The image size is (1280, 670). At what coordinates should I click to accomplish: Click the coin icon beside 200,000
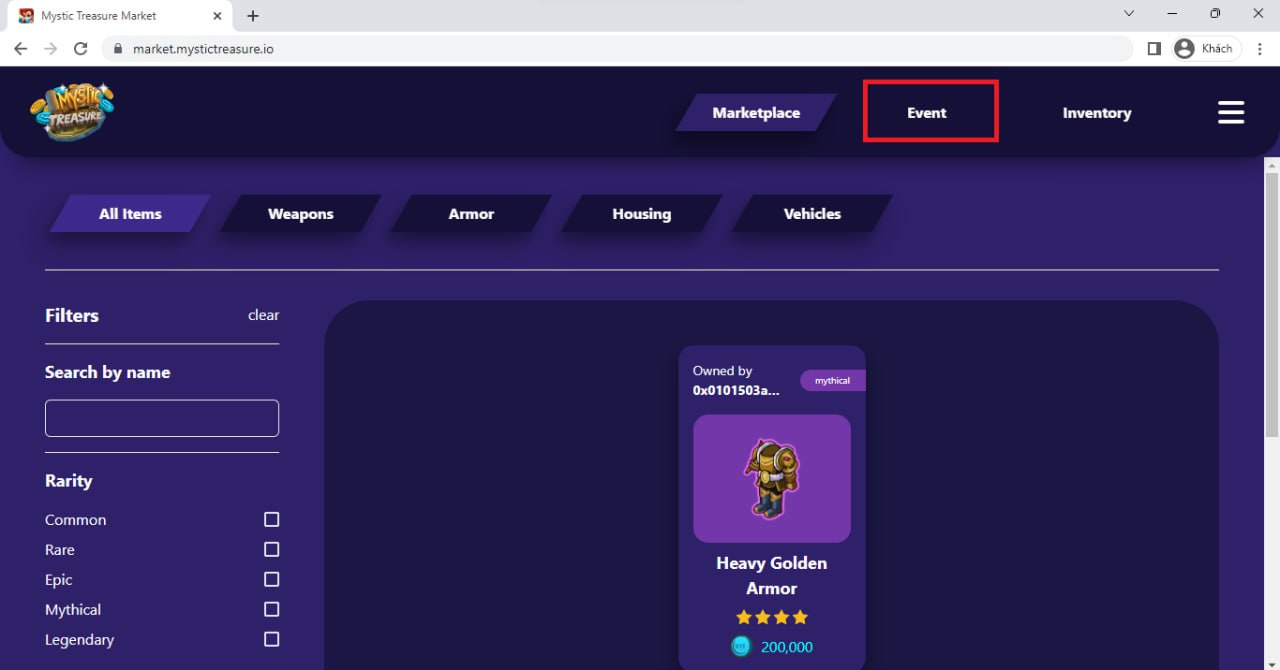(741, 646)
